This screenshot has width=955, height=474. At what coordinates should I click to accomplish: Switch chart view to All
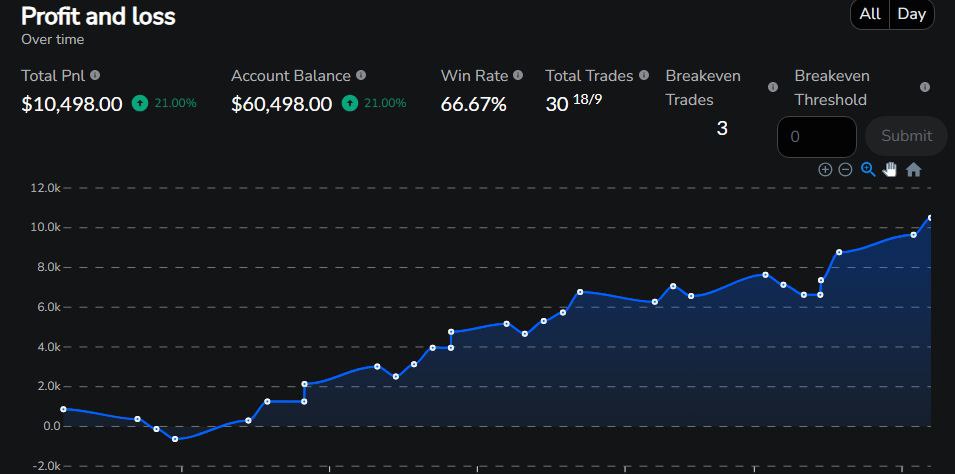click(870, 15)
